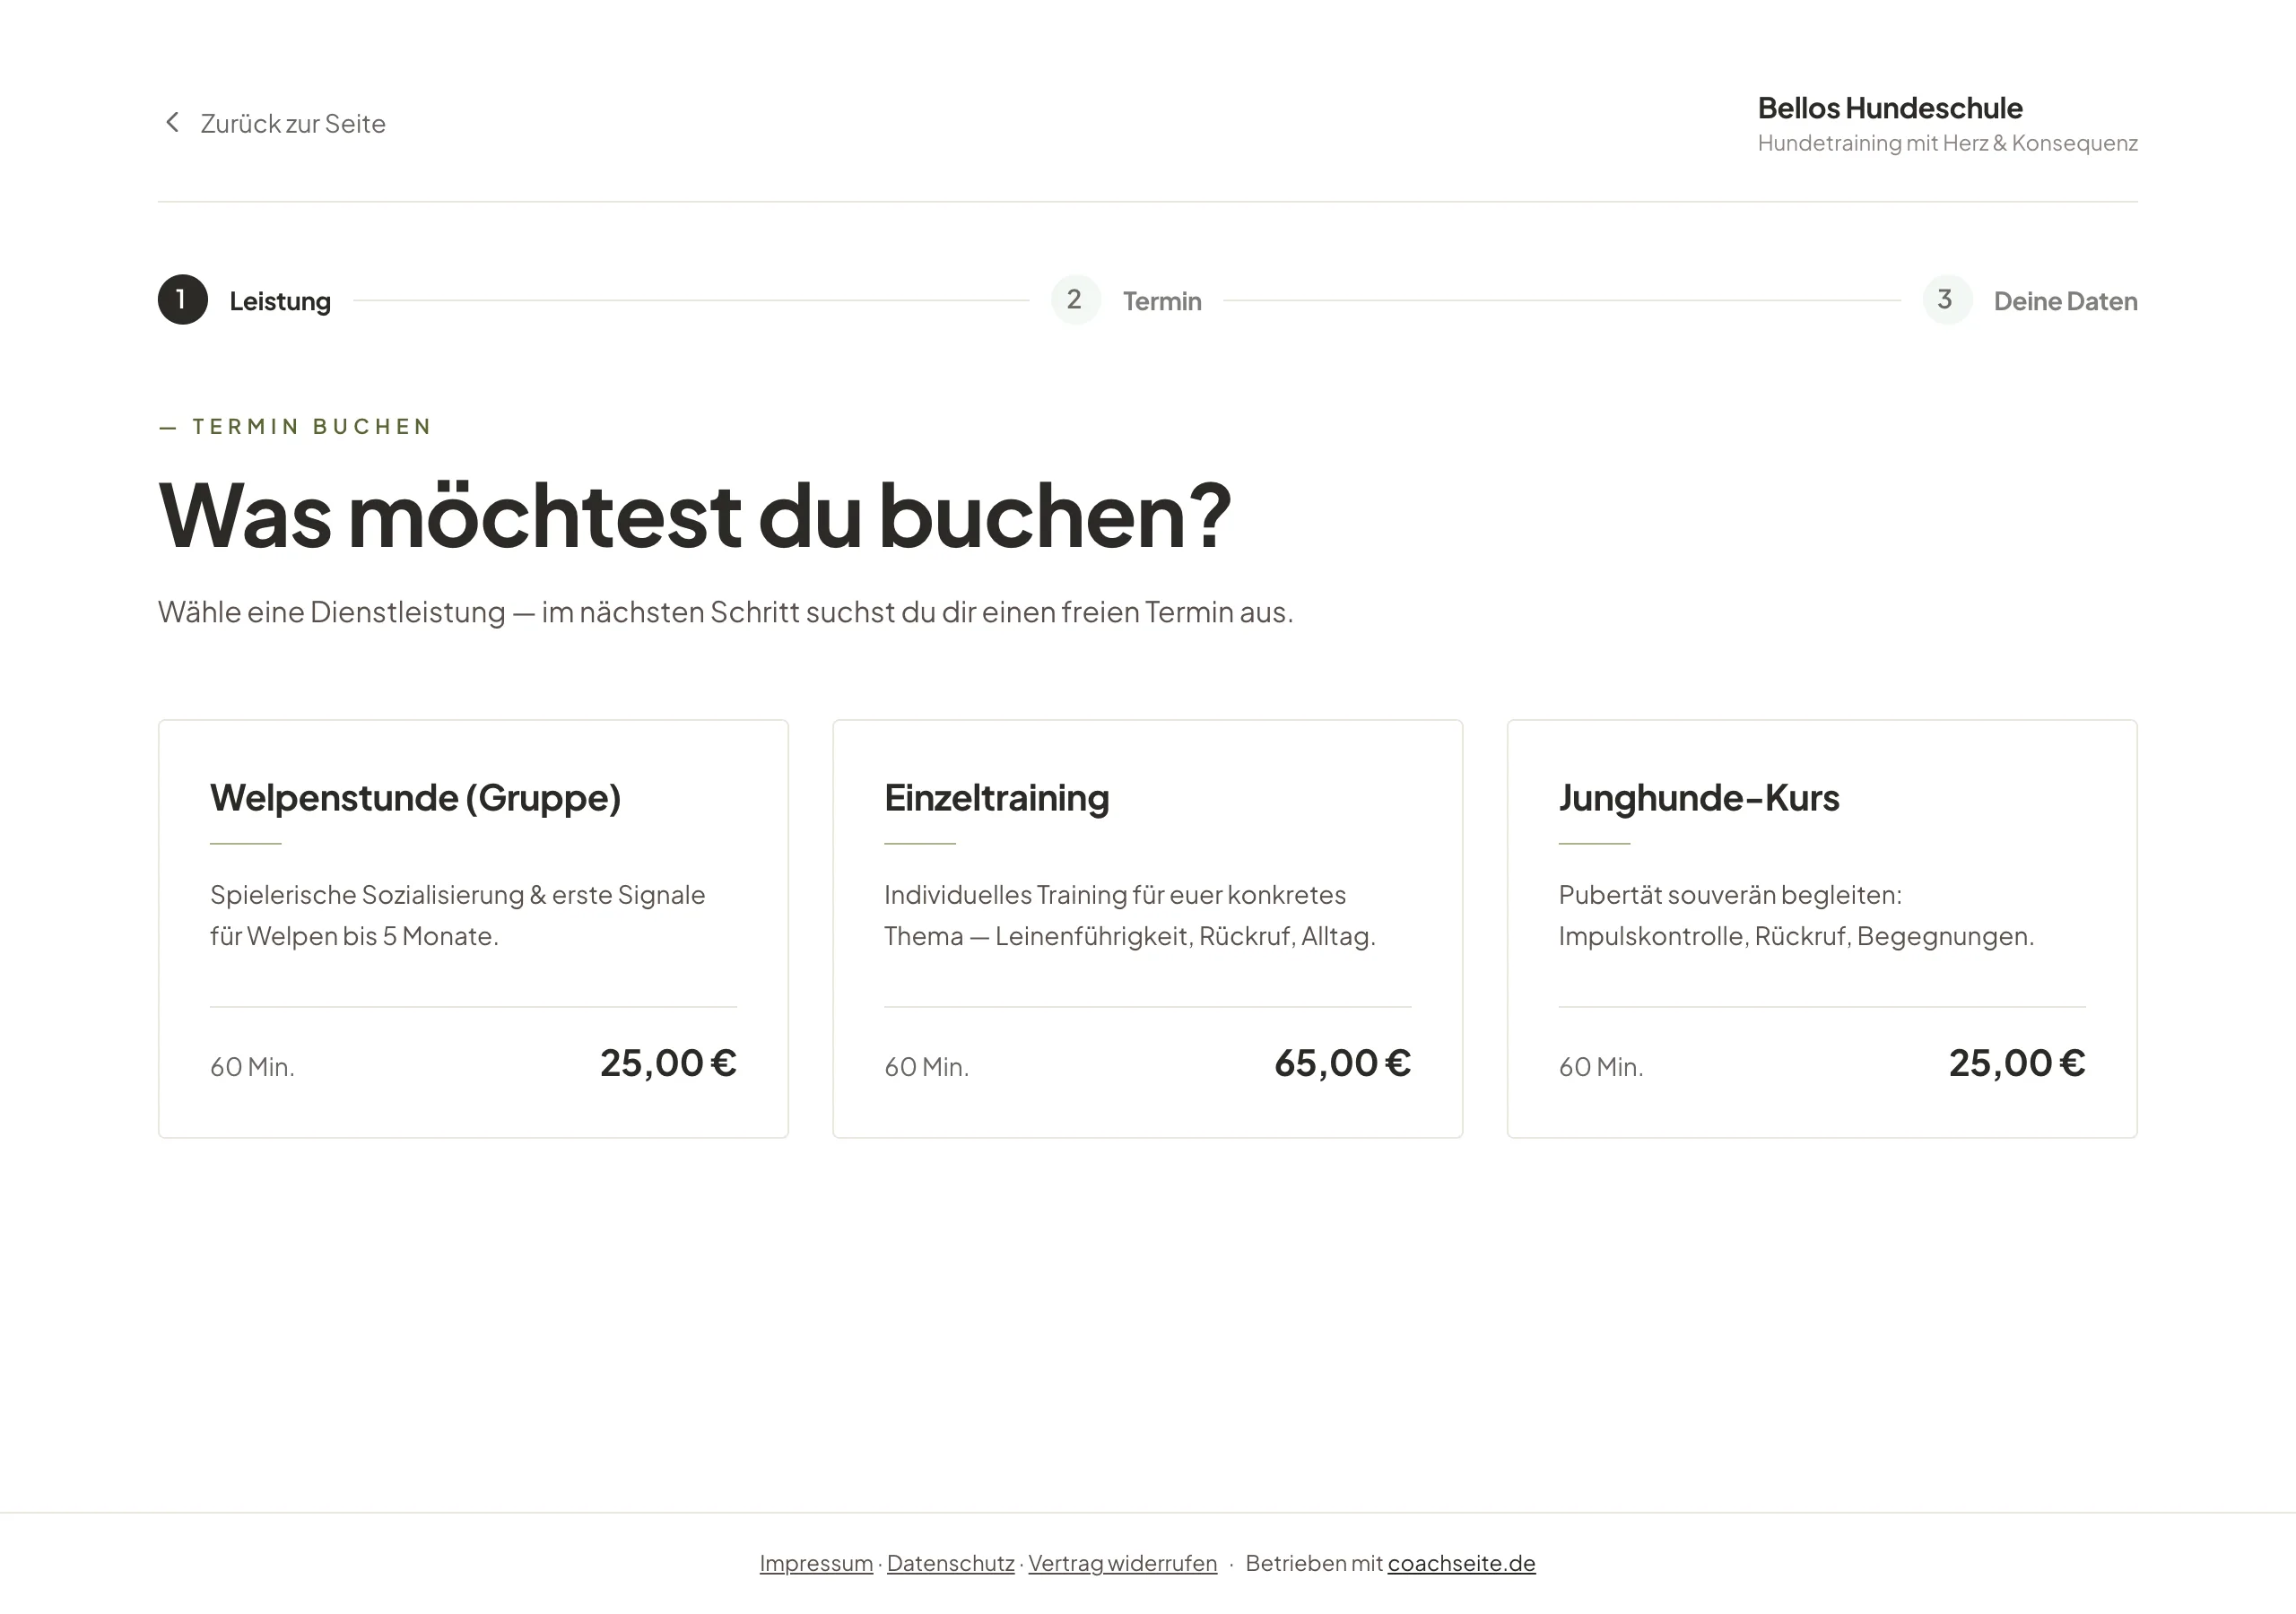Image resolution: width=2296 pixels, height=1614 pixels.
Task: Click the tagline 'Hundetraining mit Herz & Konsequenz'
Action: 1947,143
